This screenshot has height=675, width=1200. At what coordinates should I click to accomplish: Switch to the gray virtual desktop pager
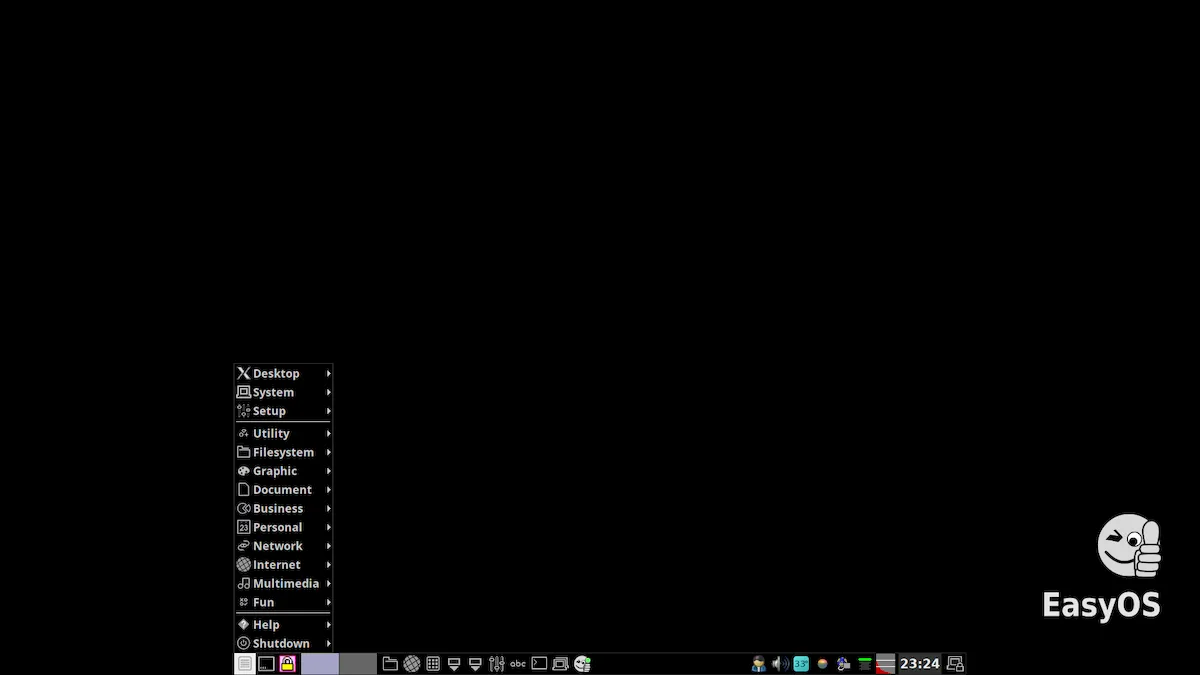358,663
